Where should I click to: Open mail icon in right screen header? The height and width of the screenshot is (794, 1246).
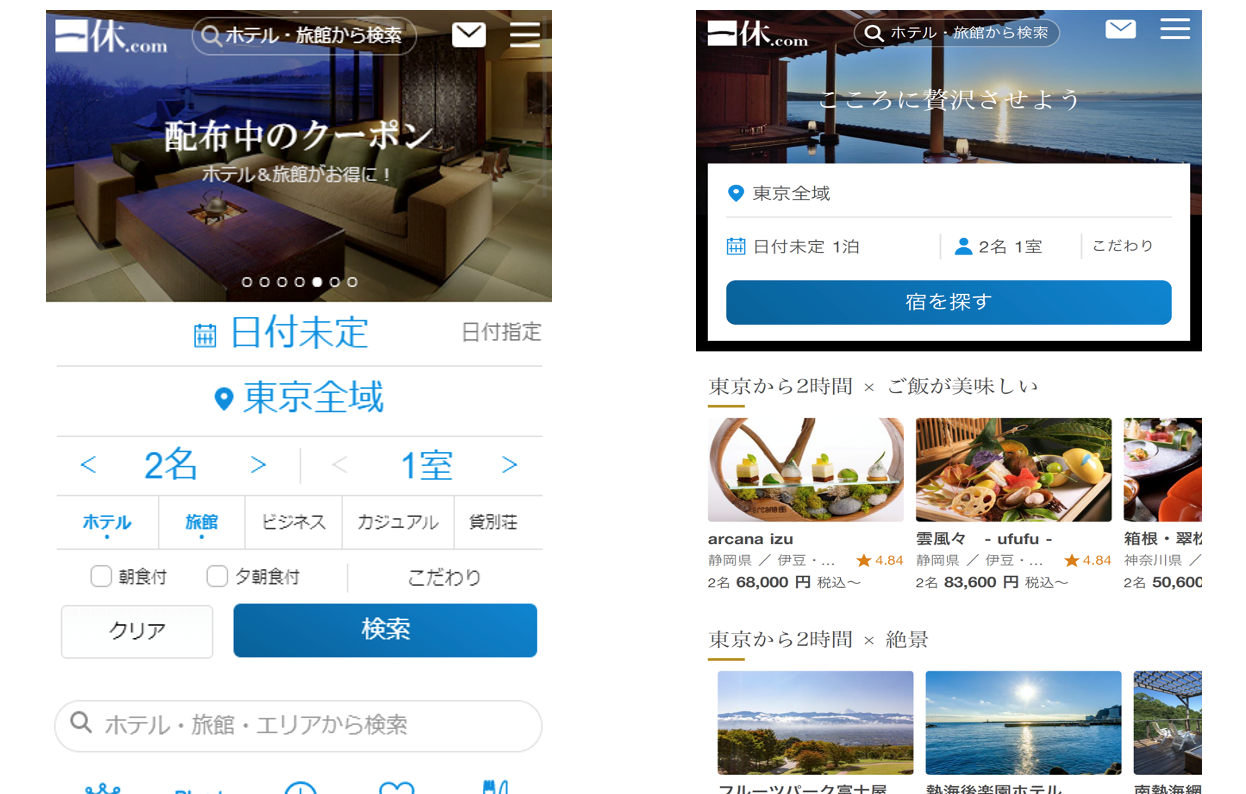click(x=1121, y=29)
